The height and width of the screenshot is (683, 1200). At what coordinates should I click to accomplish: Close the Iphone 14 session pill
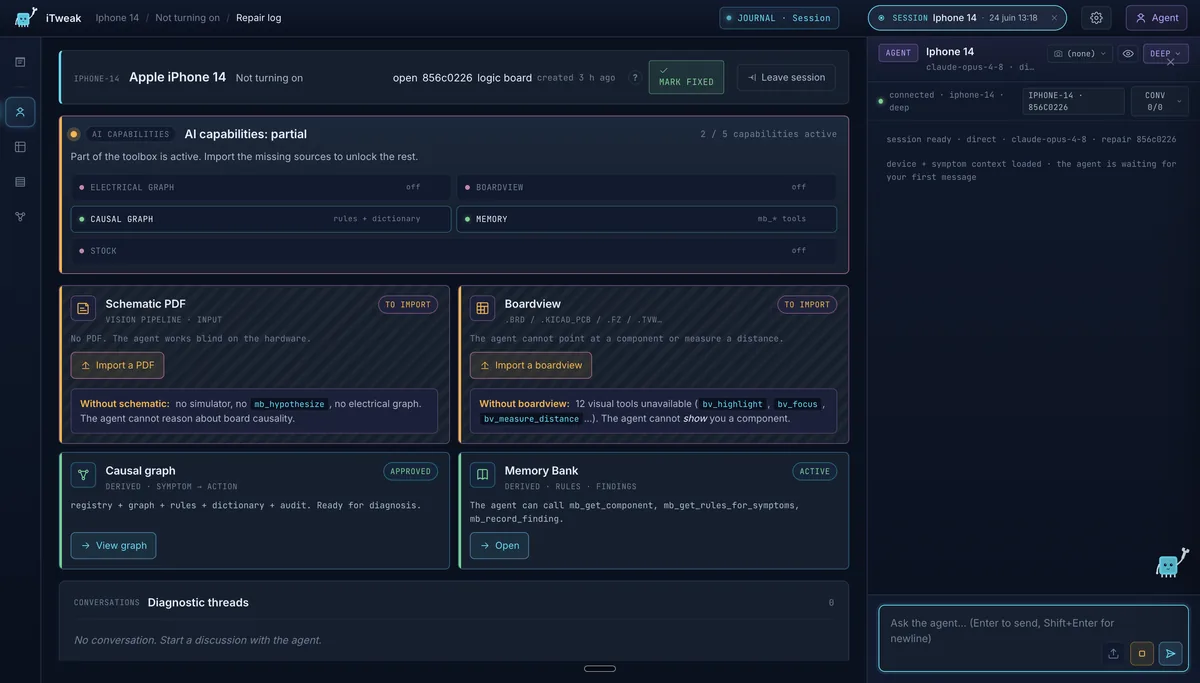point(1054,18)
